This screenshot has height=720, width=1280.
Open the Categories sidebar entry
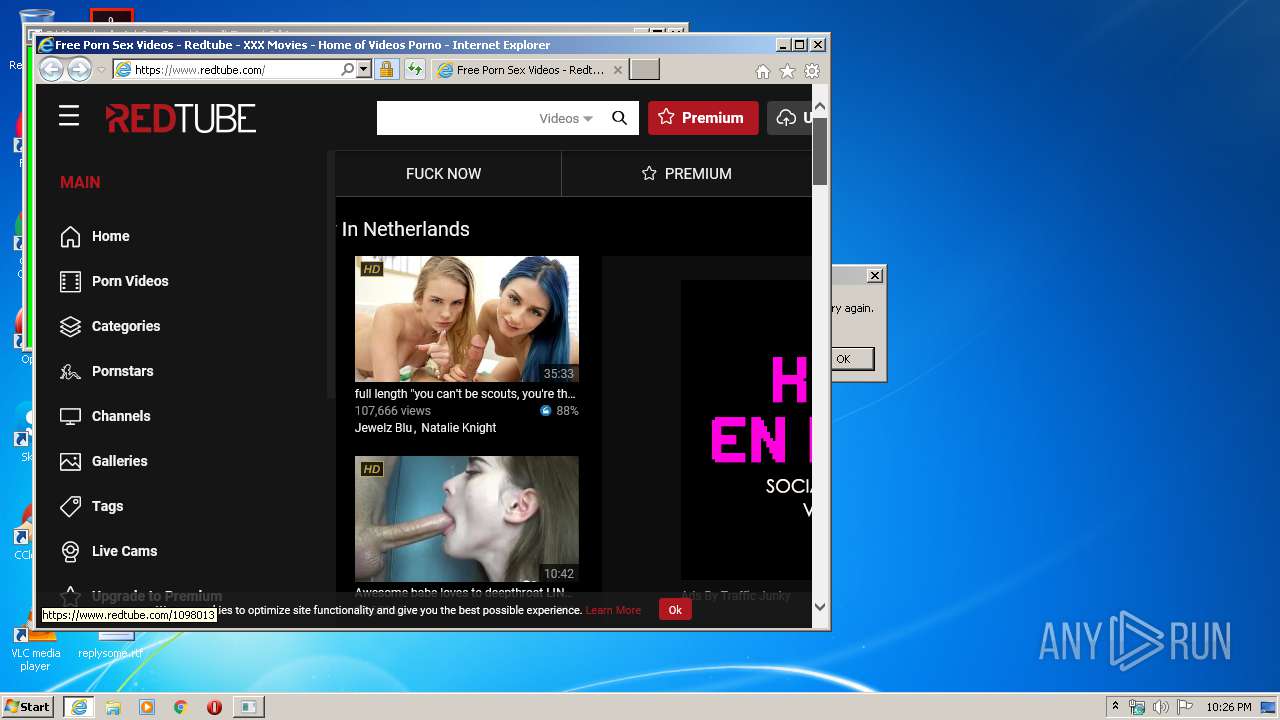coord(125,326)
